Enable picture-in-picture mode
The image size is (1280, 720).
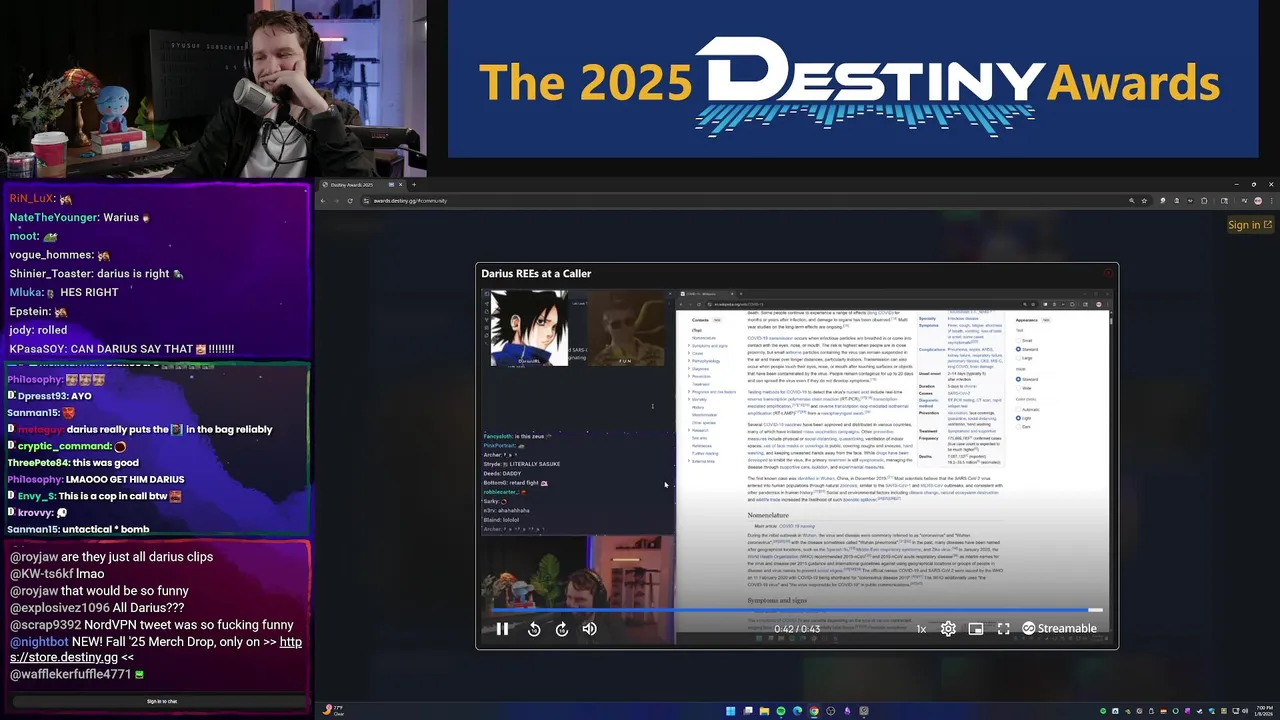976,629
